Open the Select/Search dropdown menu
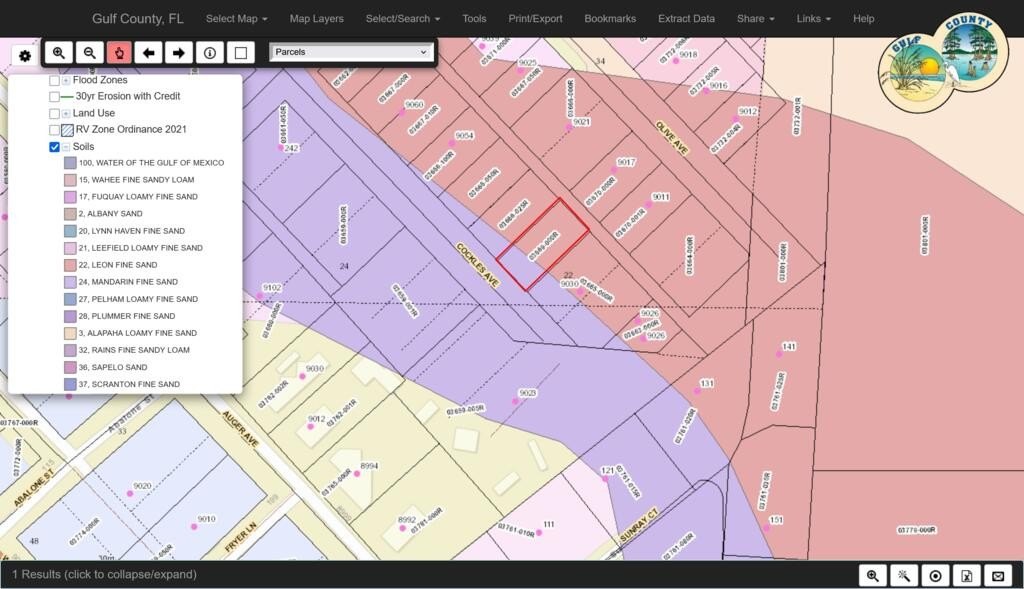 [x=403, y=19]
